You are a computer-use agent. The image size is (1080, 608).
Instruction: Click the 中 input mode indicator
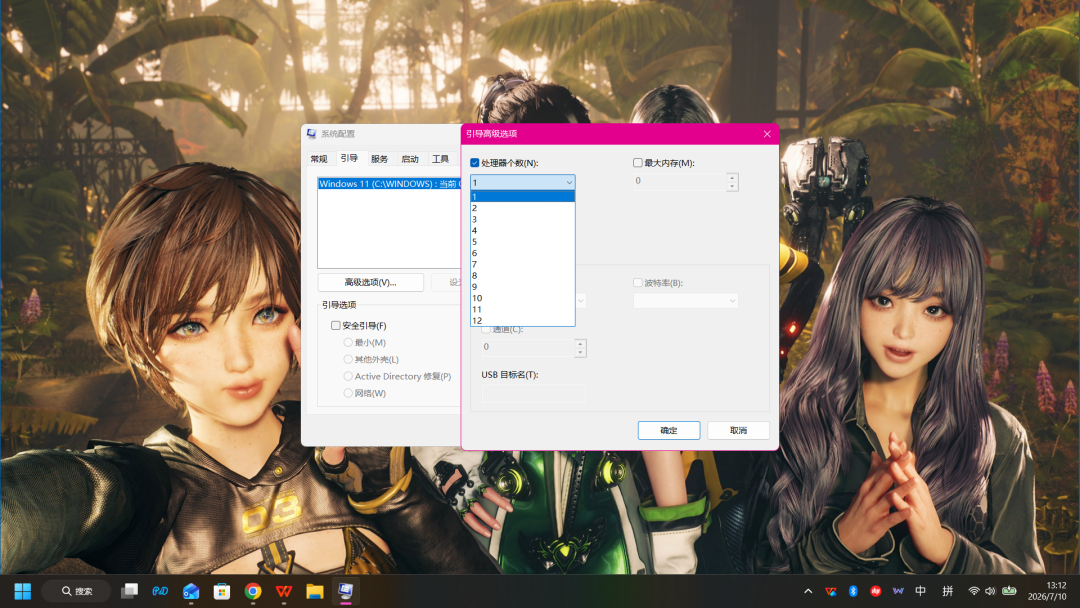(x=920, y=591)
